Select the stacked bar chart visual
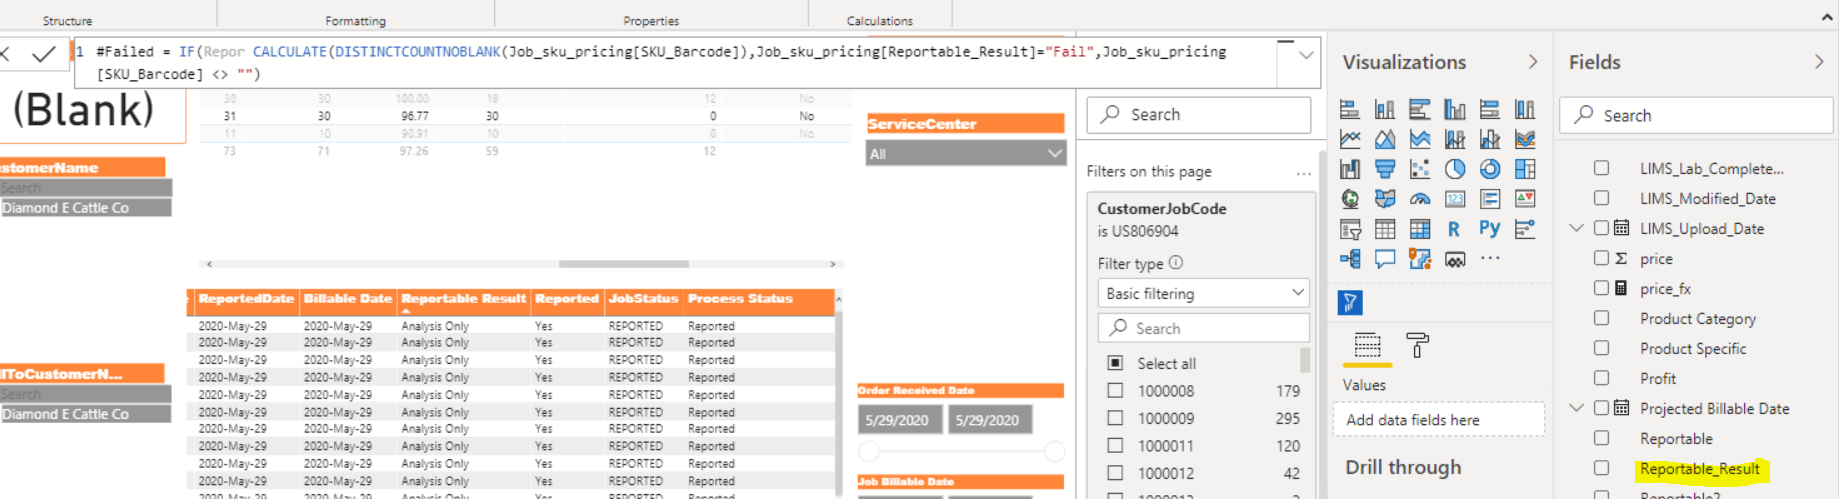The width and height of the screenshot is (1839, 499). (x=1350, y=110)
